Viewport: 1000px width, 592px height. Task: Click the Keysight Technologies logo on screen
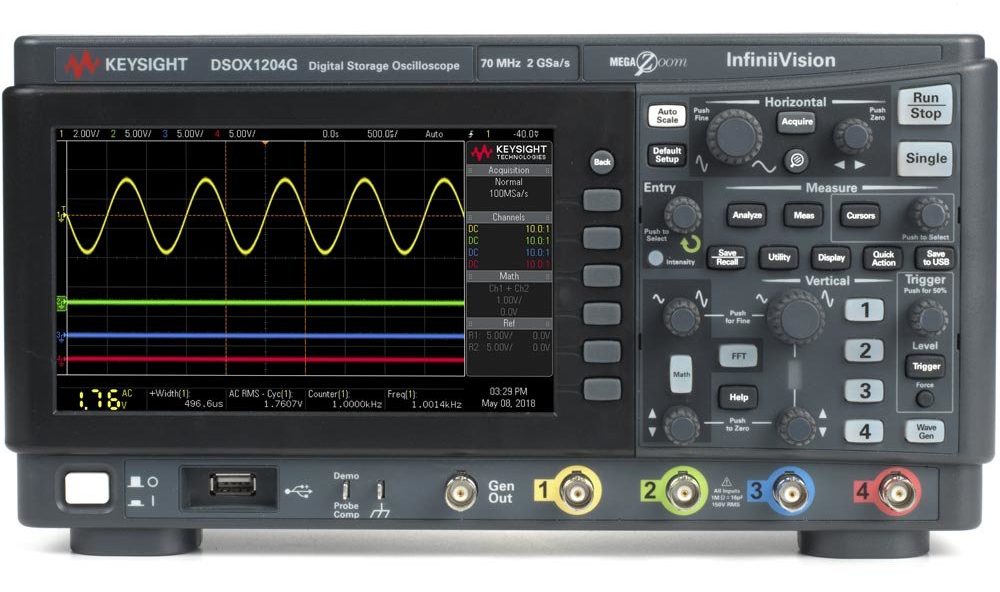509,152
